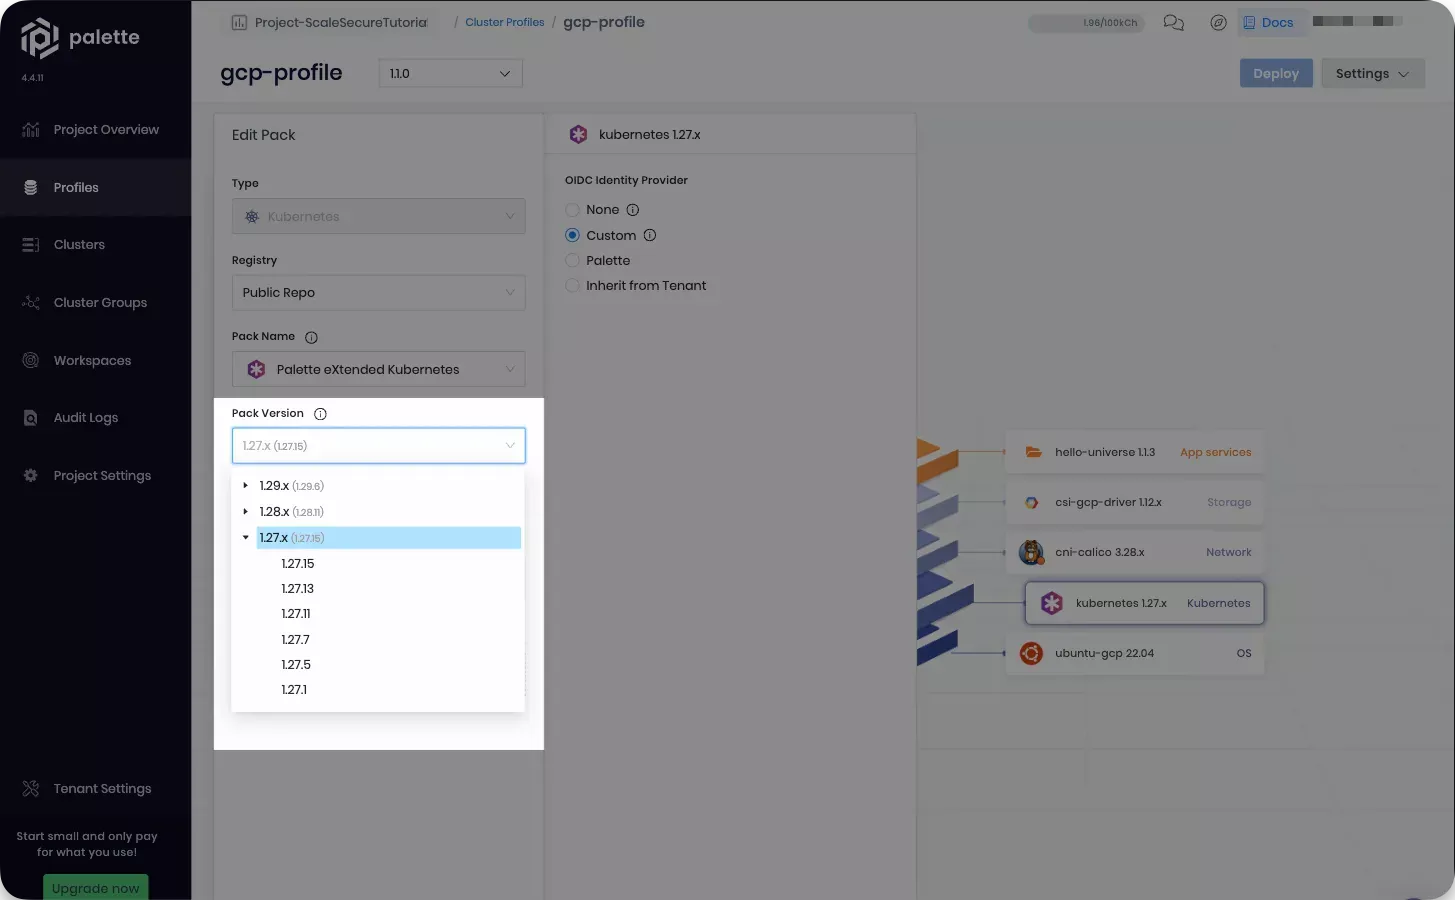Image resolution: width=1455 pixels, height=900 pixels.
Task: Click the Audit Logs icon
Action: coord(31,418)
